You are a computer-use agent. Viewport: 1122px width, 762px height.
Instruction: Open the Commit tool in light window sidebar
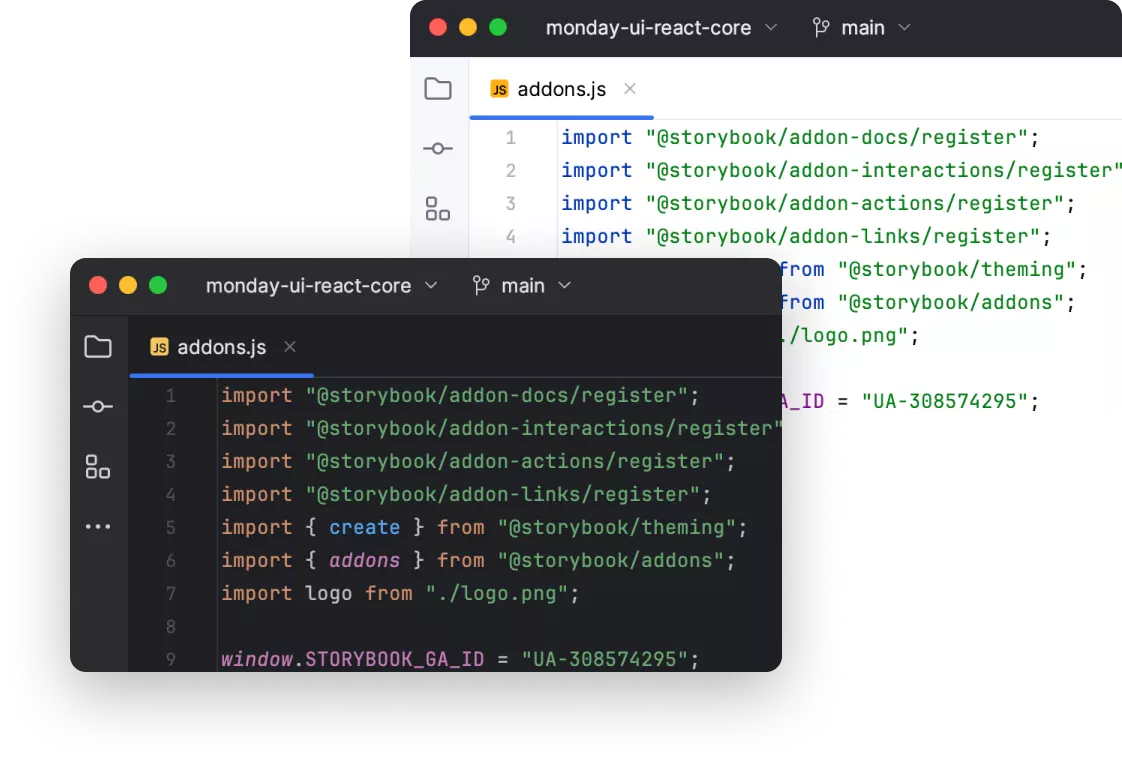[x=438, y=149]
